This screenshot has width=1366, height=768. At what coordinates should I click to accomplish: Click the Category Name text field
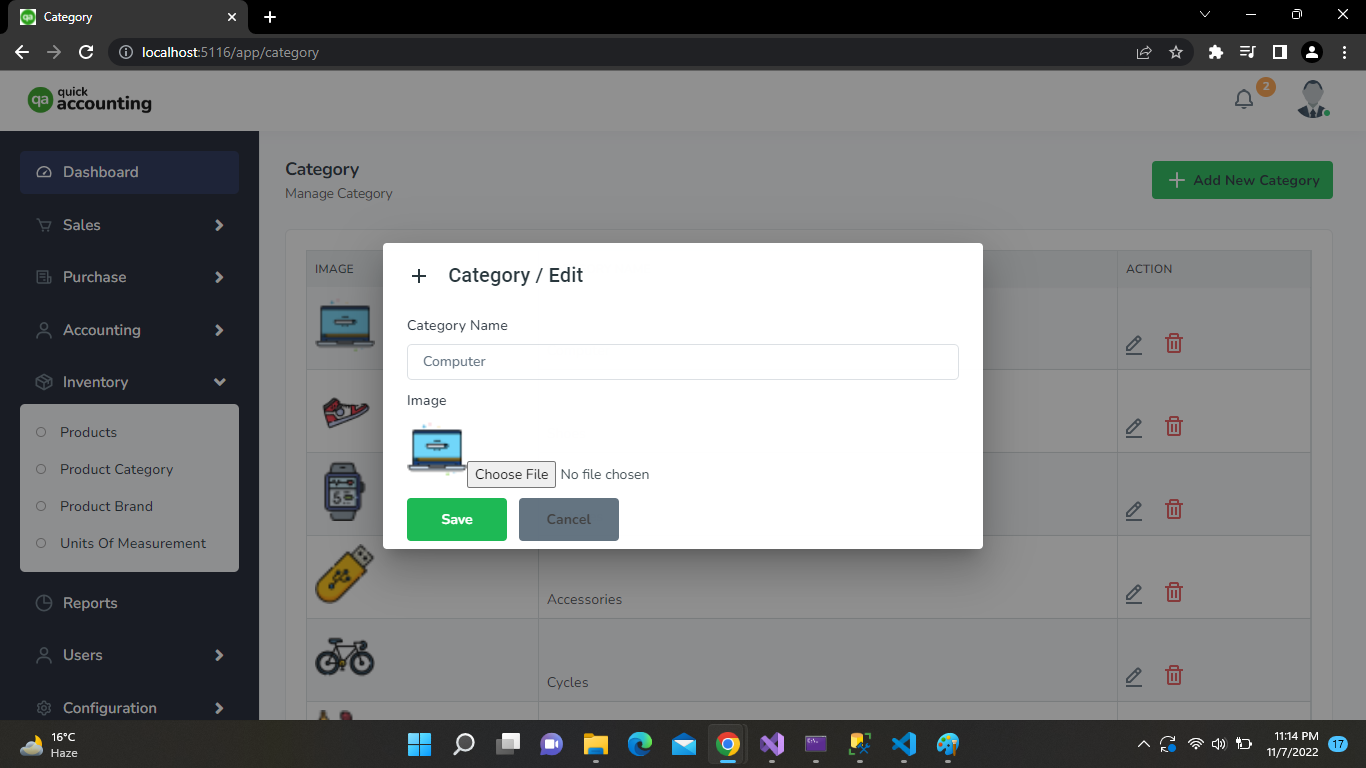[x=682, y=362]
